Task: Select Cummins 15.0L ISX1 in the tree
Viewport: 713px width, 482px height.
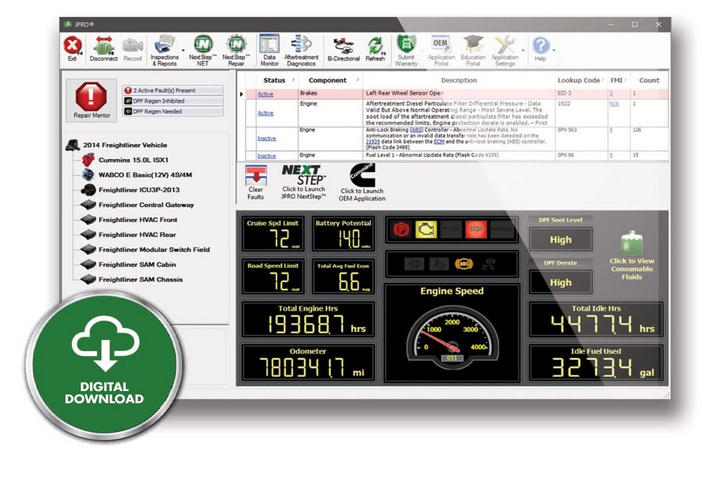Action: click(x=133, y=160)
